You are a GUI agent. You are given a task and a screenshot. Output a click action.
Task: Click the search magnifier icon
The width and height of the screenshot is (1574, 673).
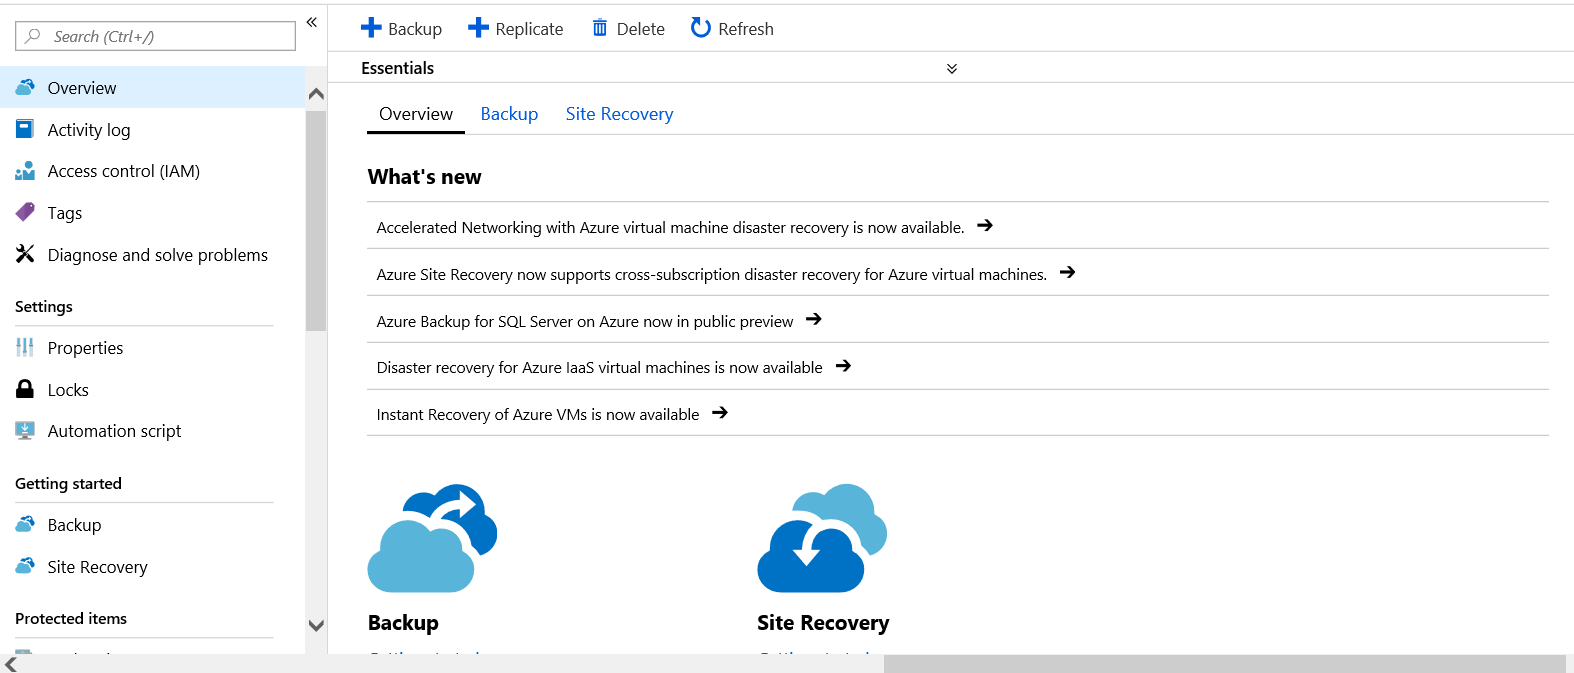point(33,36)
